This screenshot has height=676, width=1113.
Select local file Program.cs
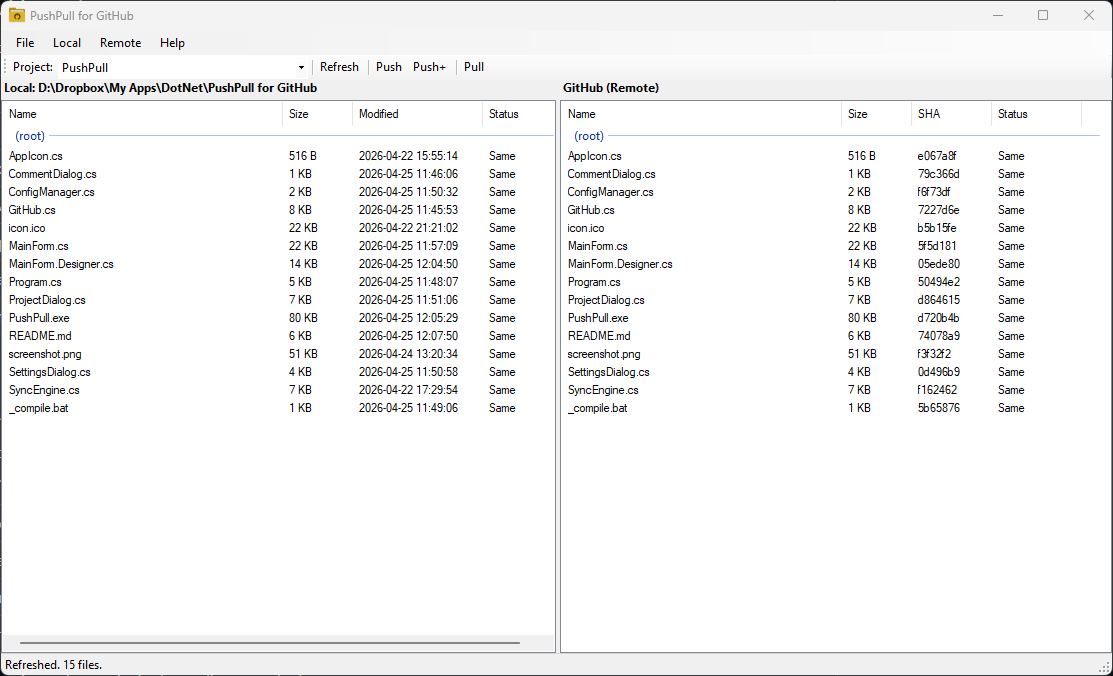(35, 282)
